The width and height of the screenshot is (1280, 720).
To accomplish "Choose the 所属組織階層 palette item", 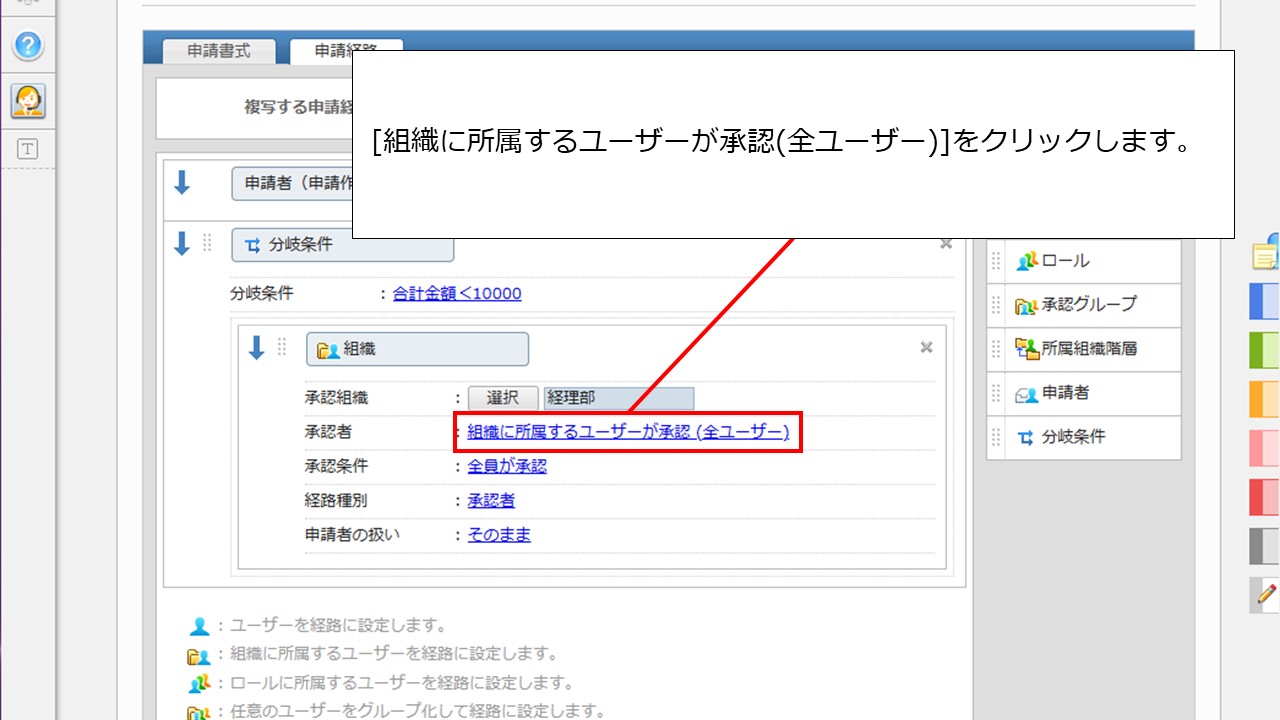I will pyautogui.click(x=1088, y=349).
